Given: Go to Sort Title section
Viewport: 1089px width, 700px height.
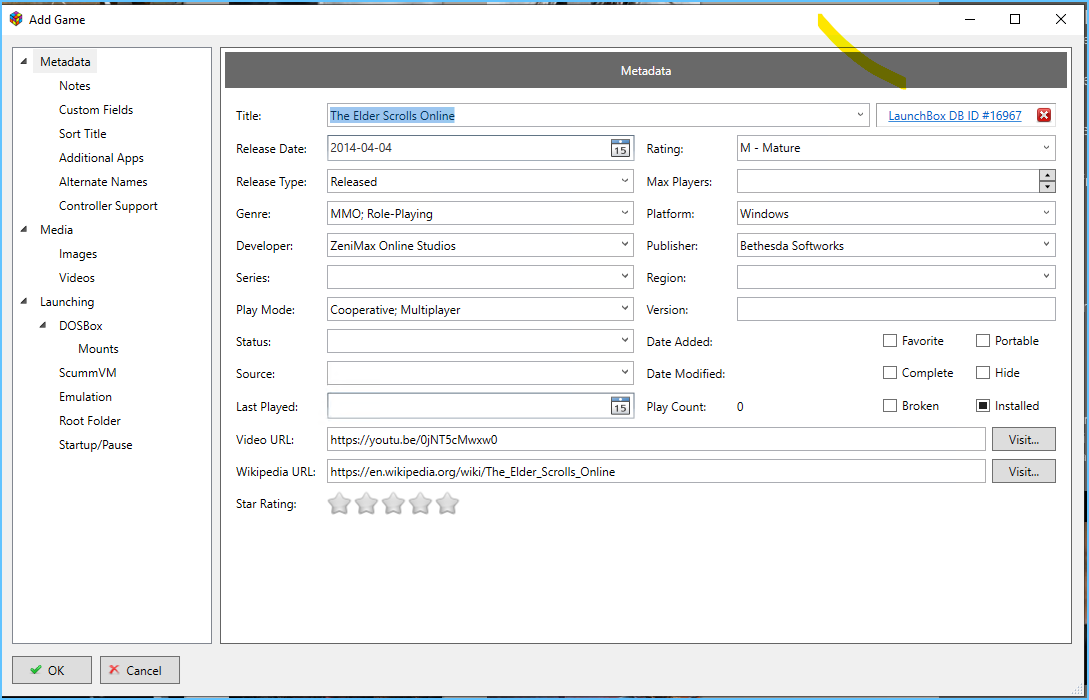Looking at the screenshot, I should click(83, 133).
